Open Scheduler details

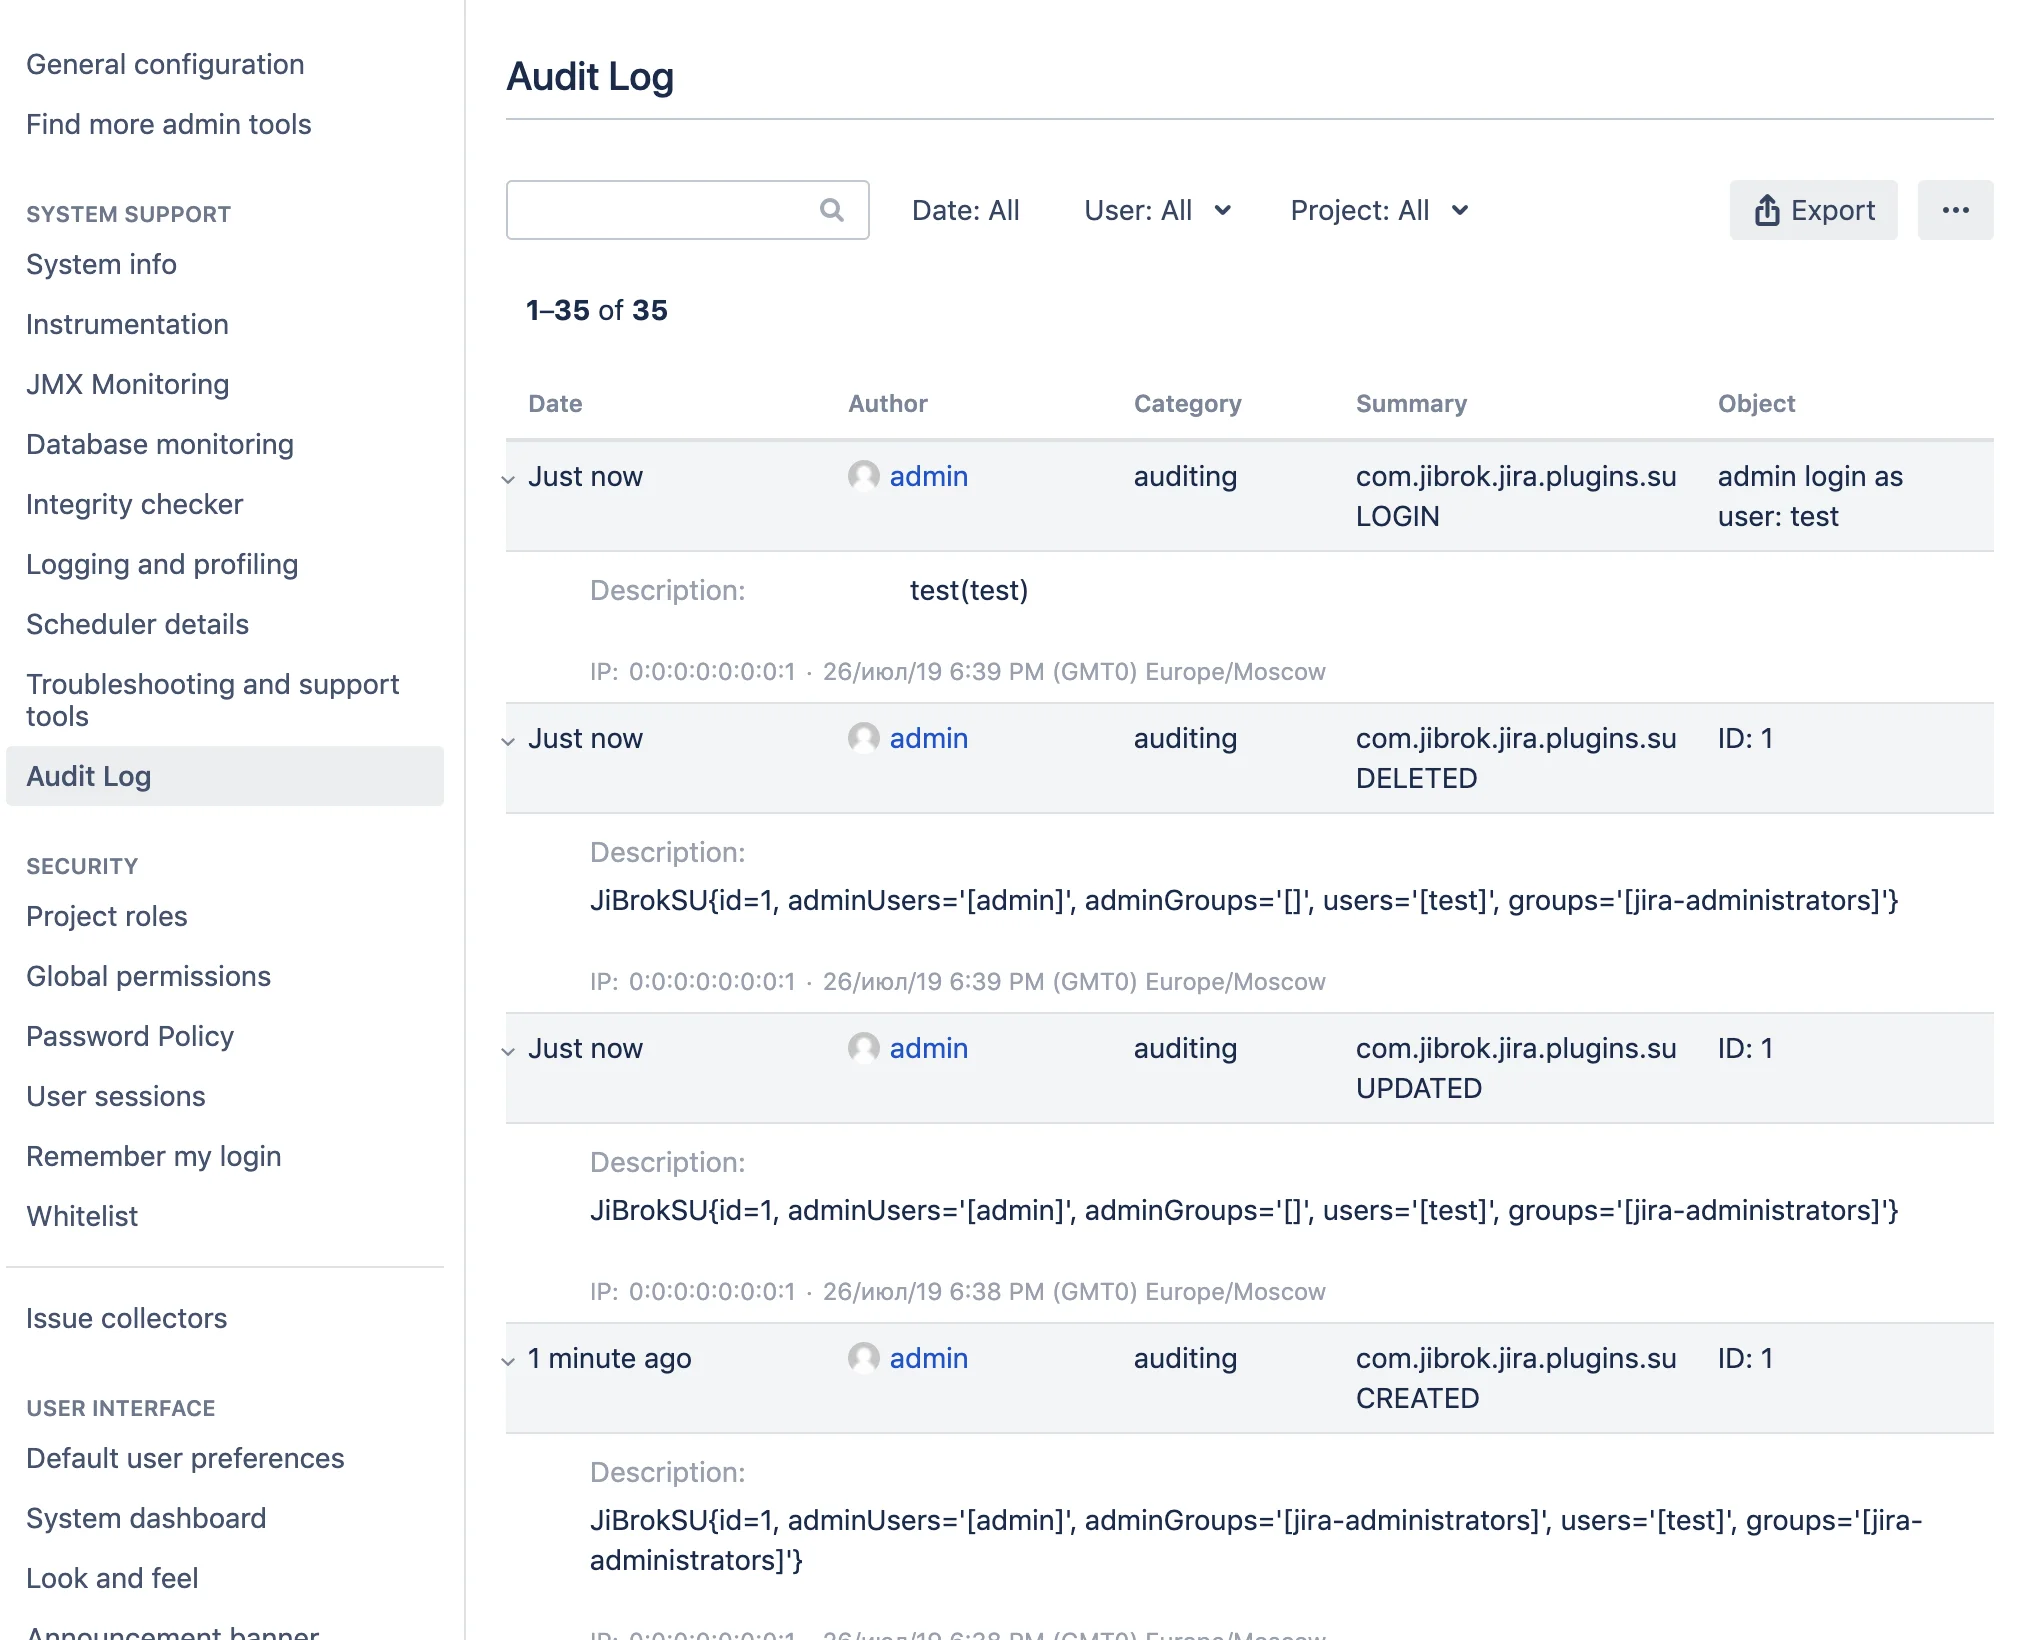pos(137,624)
